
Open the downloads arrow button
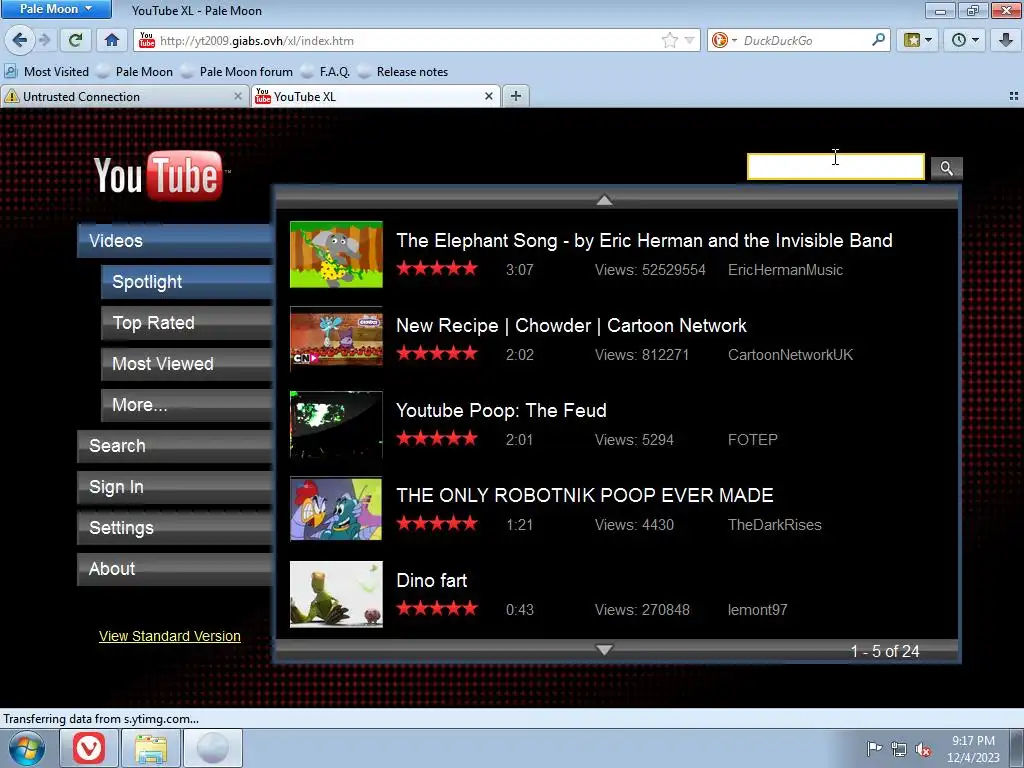pyautogui.click(x=1006, y=40)
